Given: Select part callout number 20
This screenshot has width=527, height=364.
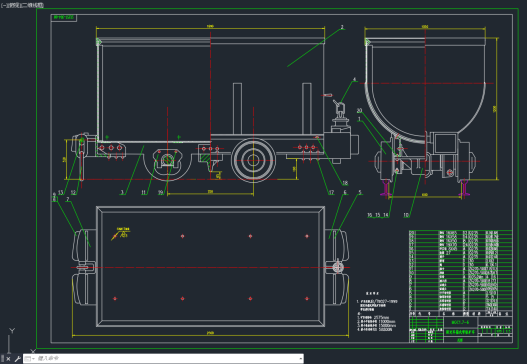Looking at the screenshot, I should pyautogui.click(x=359, y=111).
